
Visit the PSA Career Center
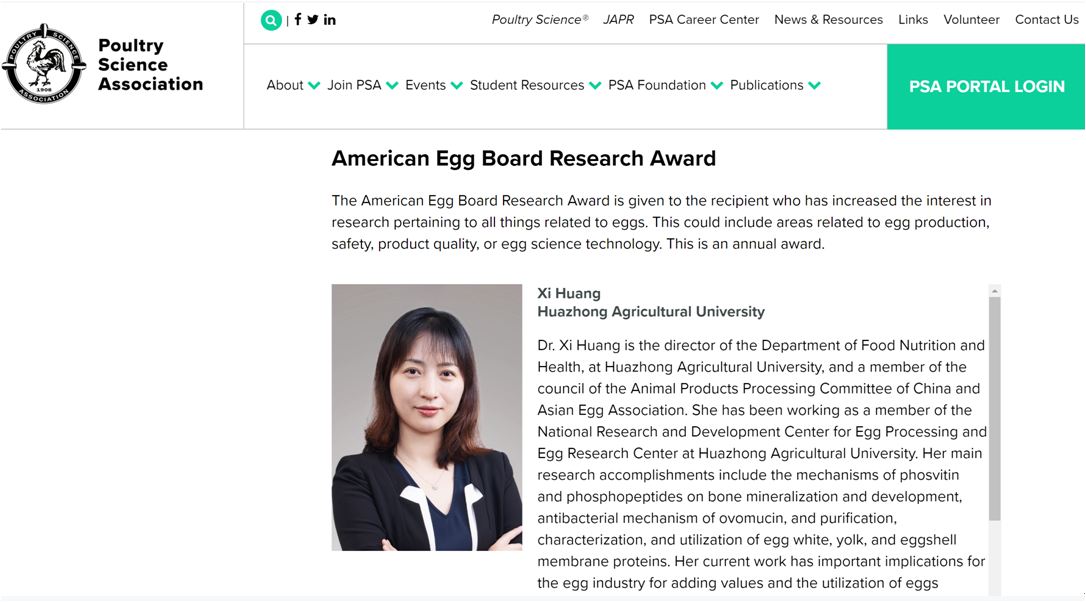pos(704,20)
